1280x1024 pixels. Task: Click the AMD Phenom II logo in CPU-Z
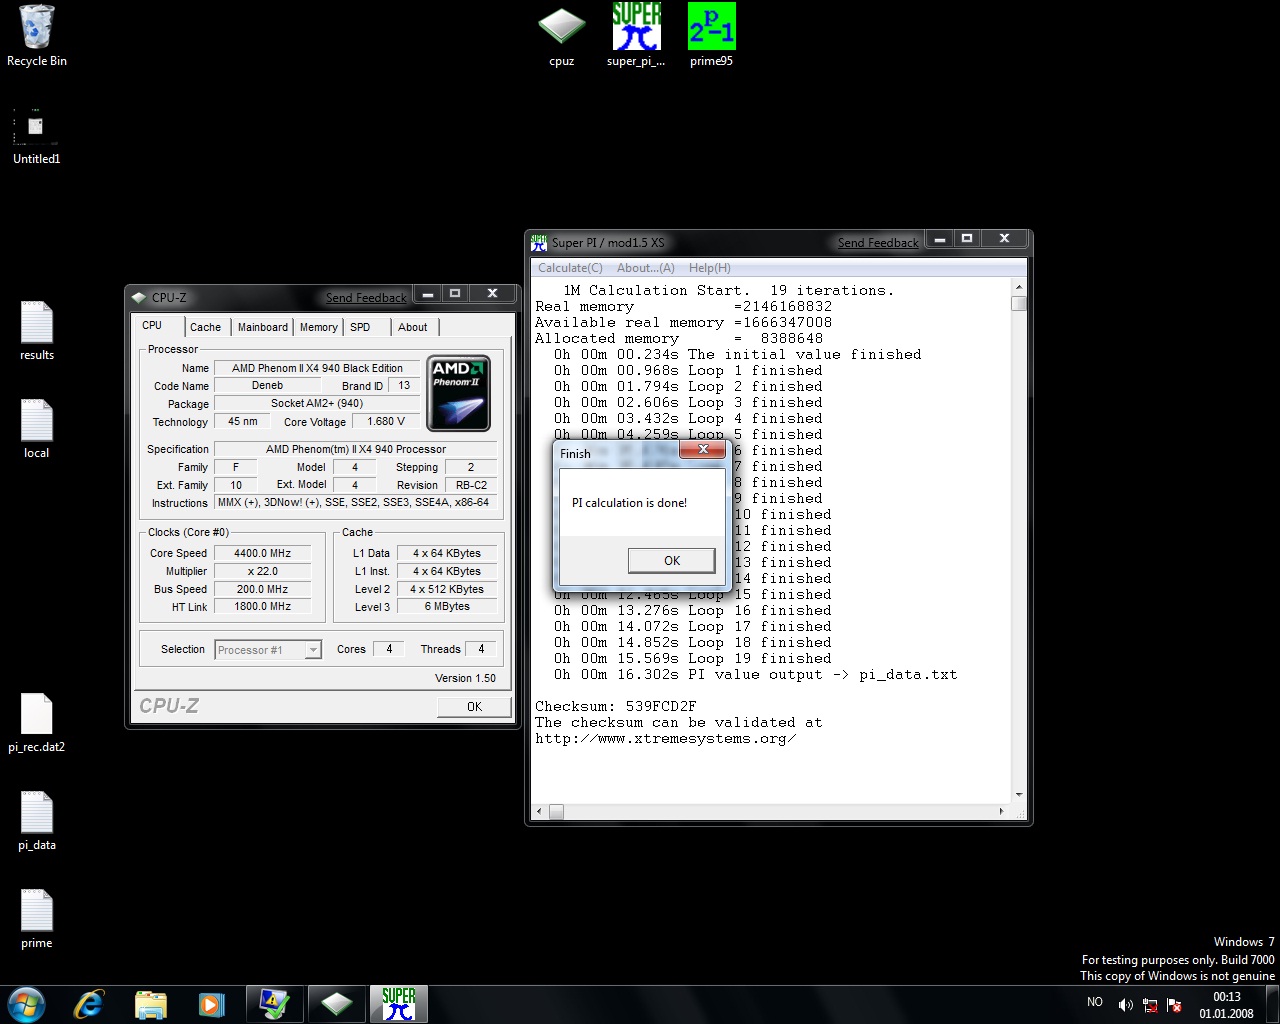458,393
